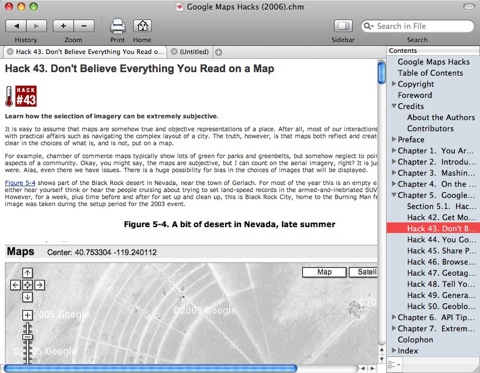Viewport: 480px width, 373px height.
Task: Open Google Maps Hacks contents item
Action: click(433, 62)
